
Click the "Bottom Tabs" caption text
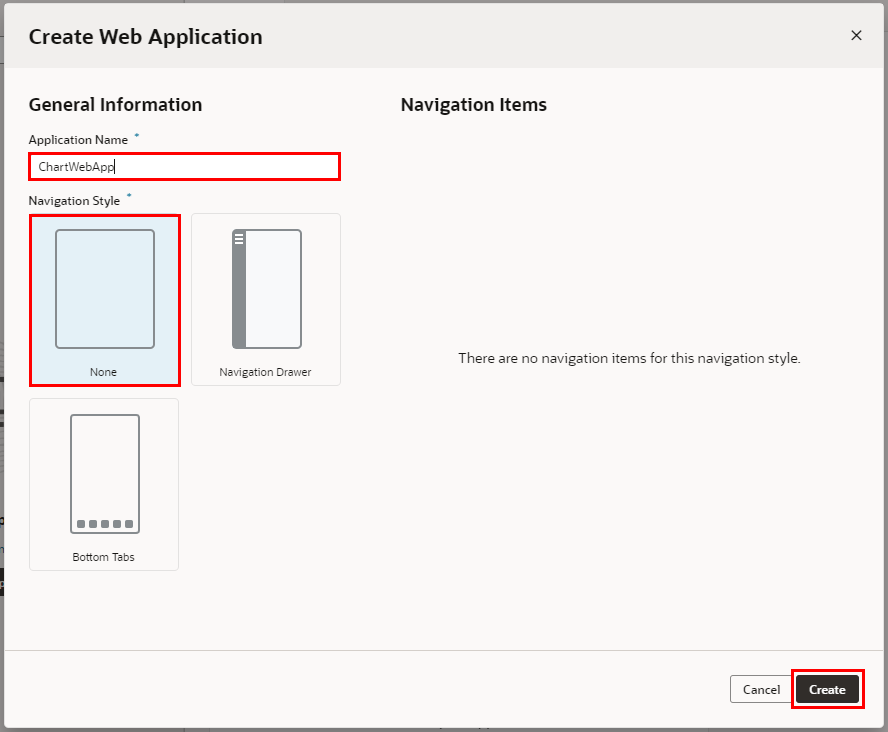click(104, 557)
